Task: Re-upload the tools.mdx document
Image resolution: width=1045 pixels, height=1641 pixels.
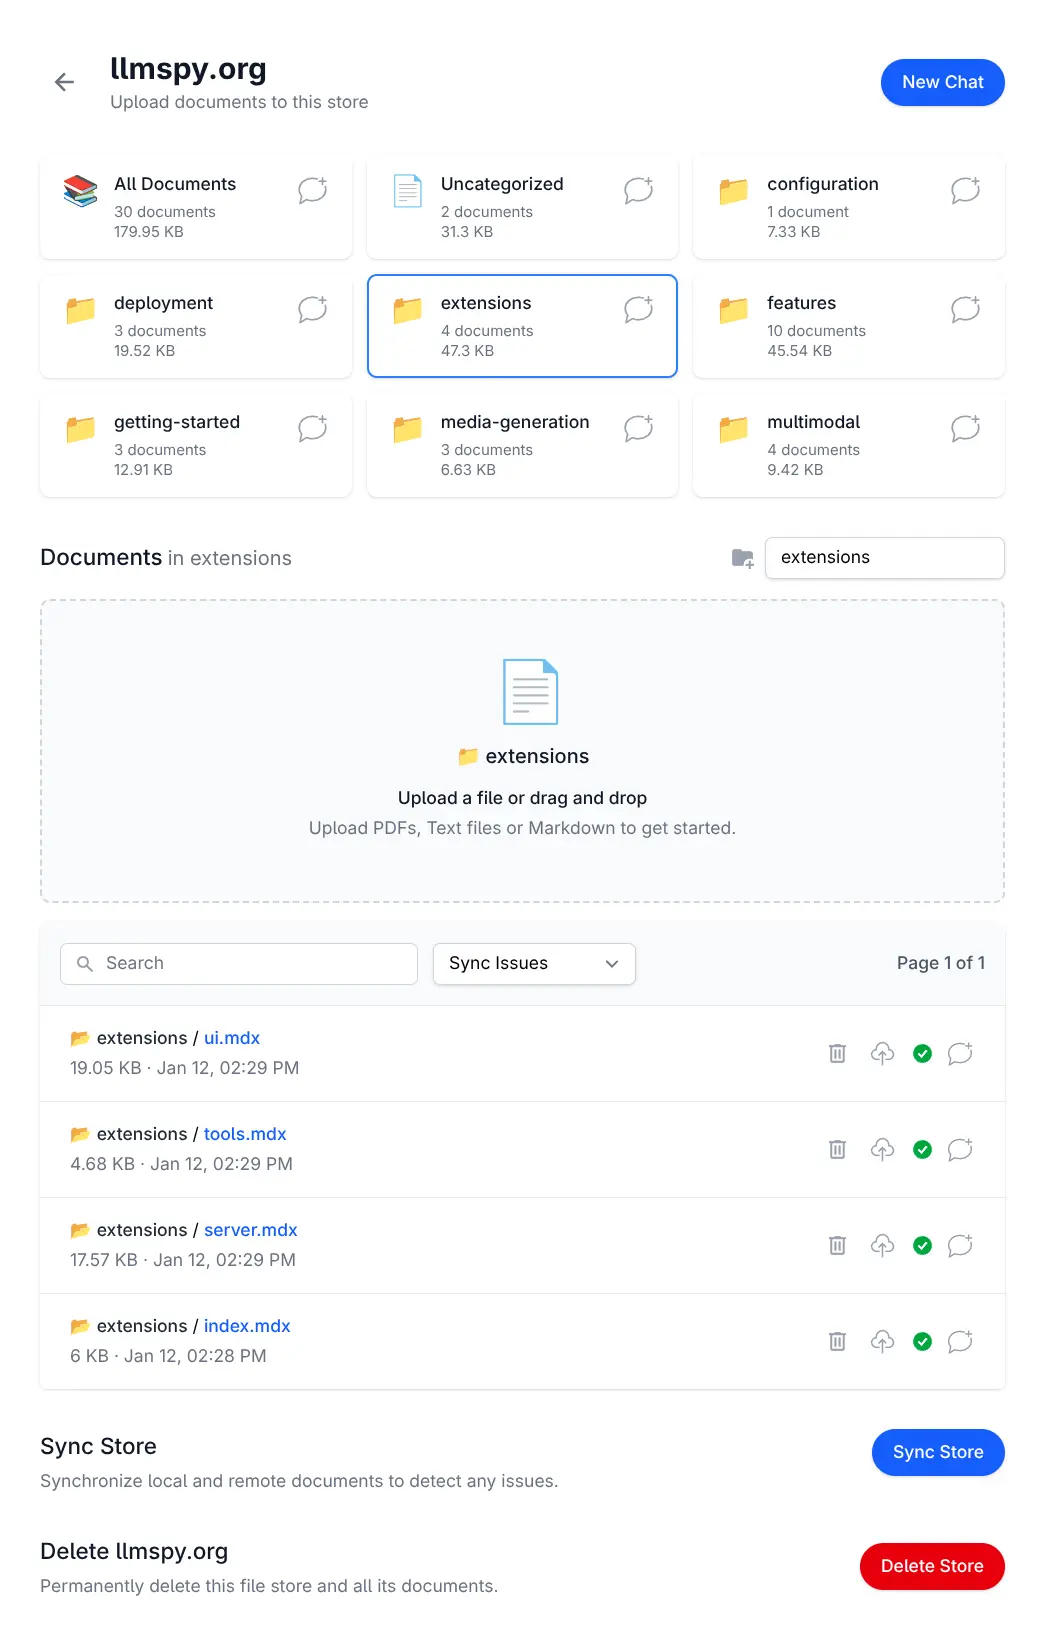Action: (881, 1149)
